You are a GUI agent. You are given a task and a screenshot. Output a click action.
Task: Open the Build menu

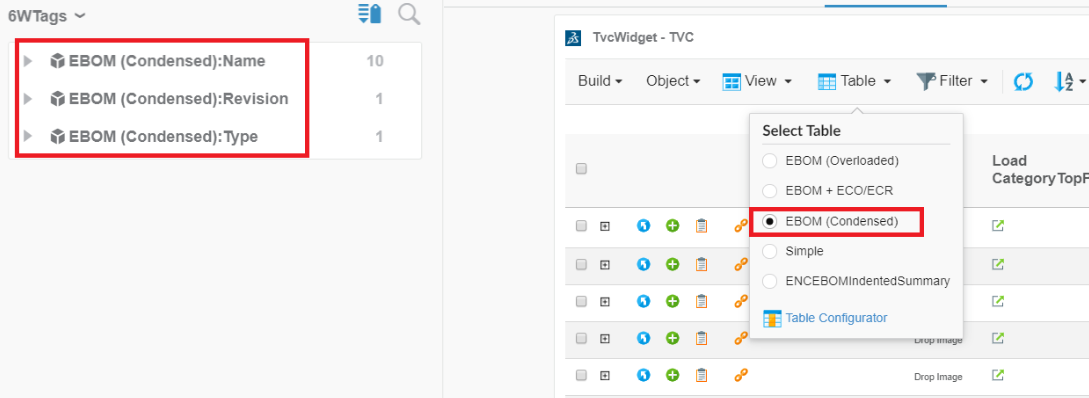(x=600, y=81)
